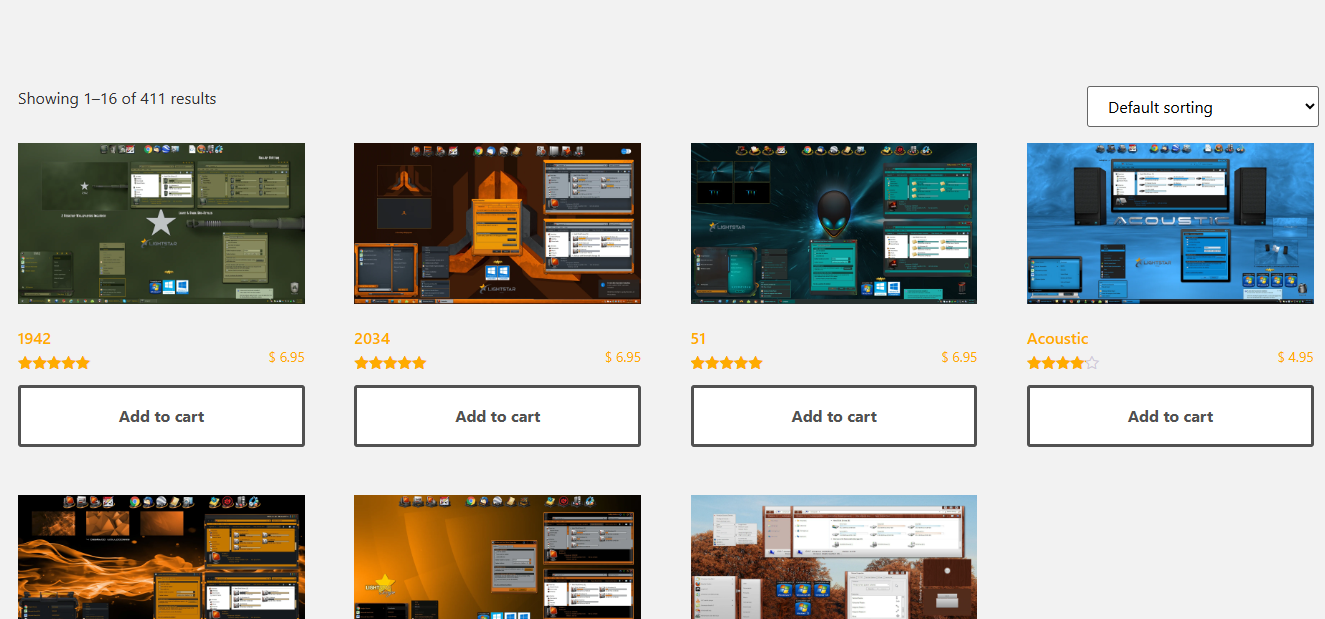The image size is (1325, 619).
Task: Open the Acoustic product title link
Action: pos(1057,338)
